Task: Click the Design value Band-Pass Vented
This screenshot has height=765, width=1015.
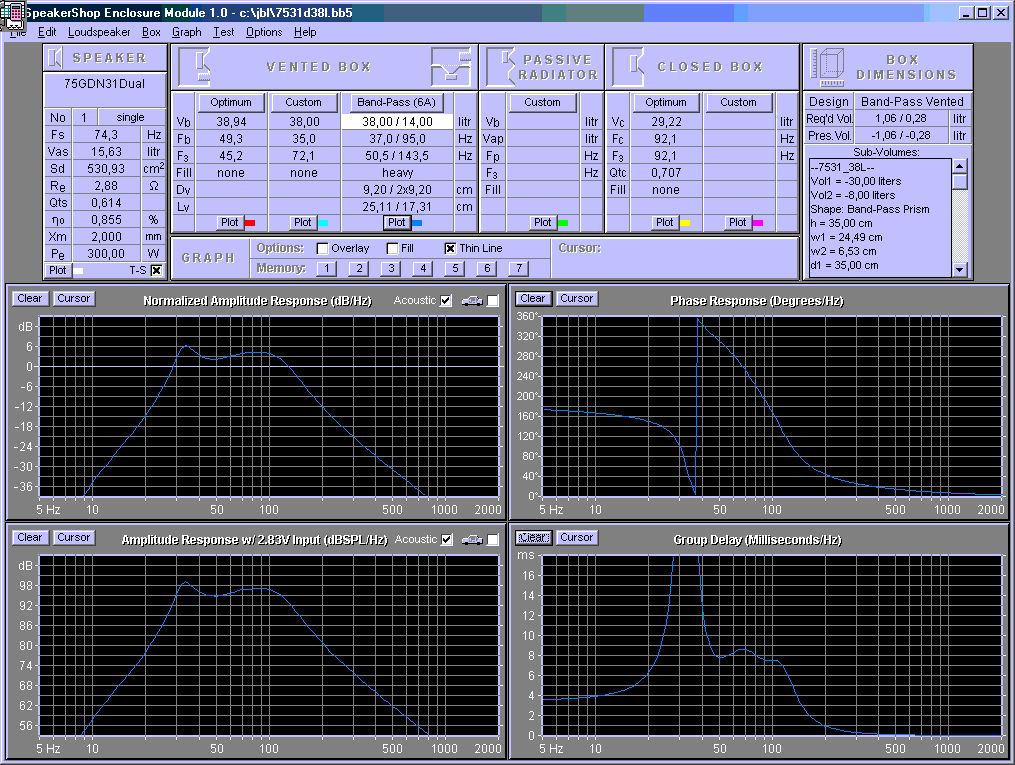Action: [912, 102]
